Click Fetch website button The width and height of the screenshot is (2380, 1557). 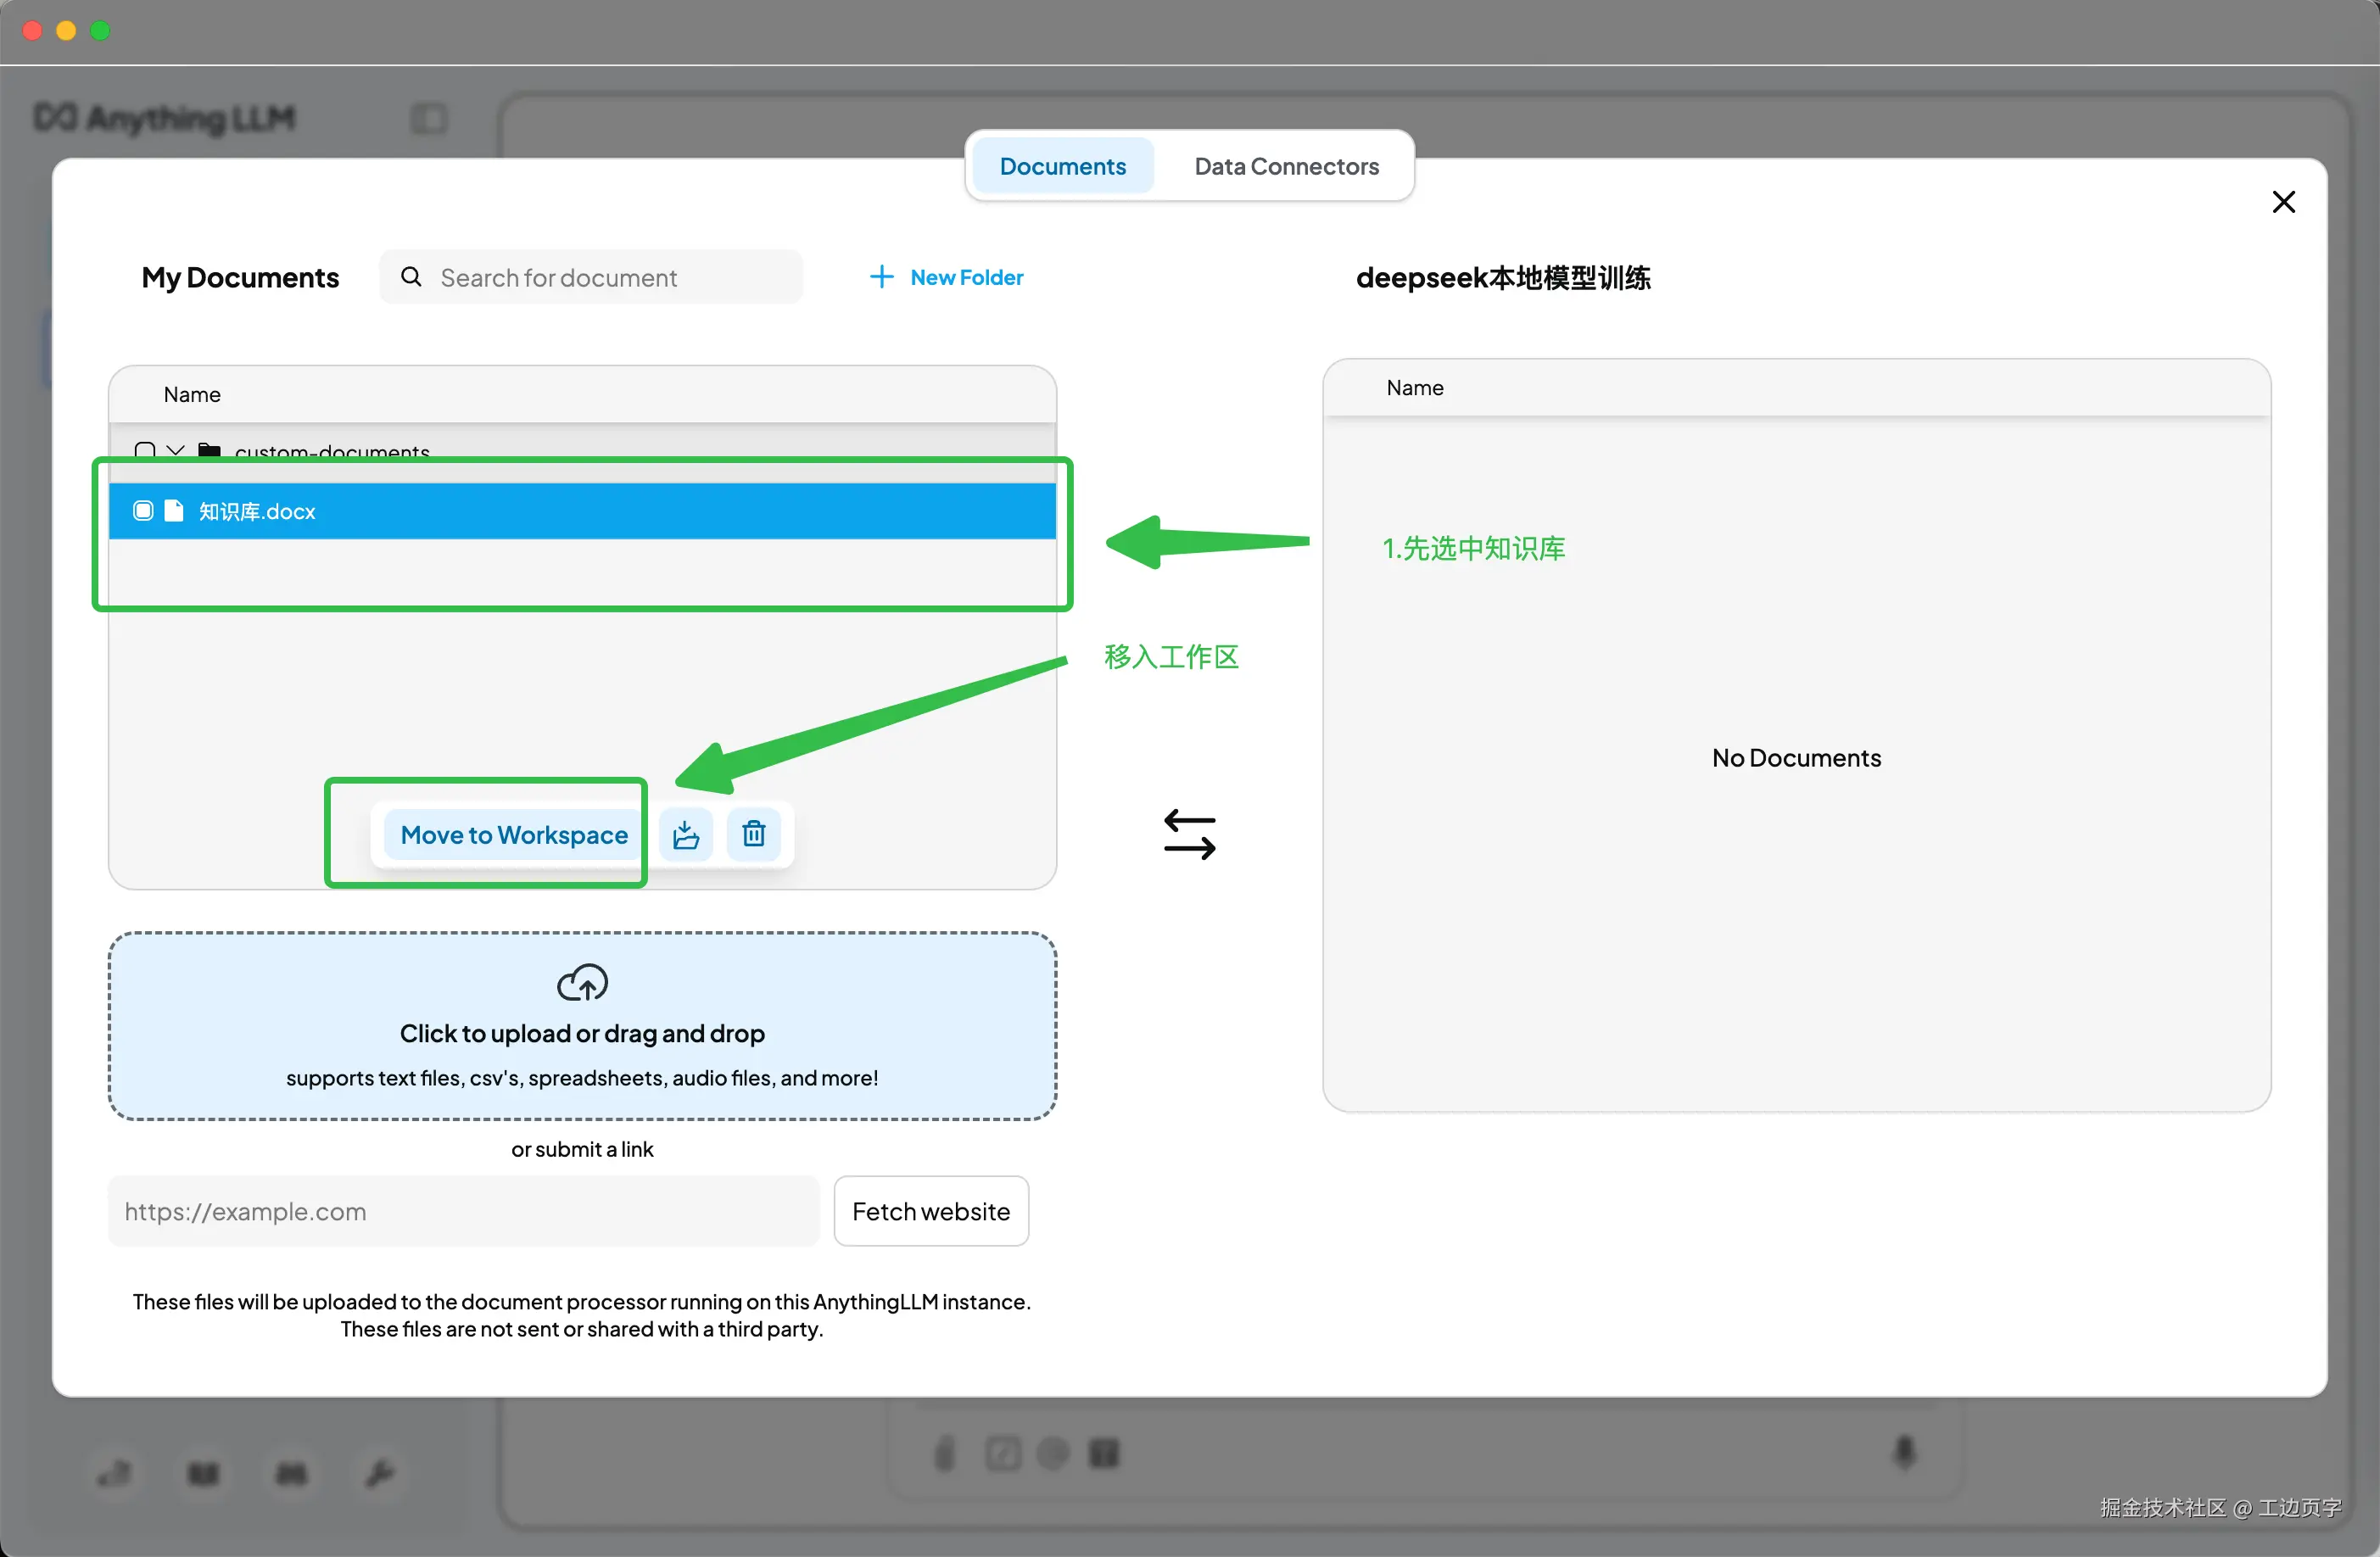930,1211
